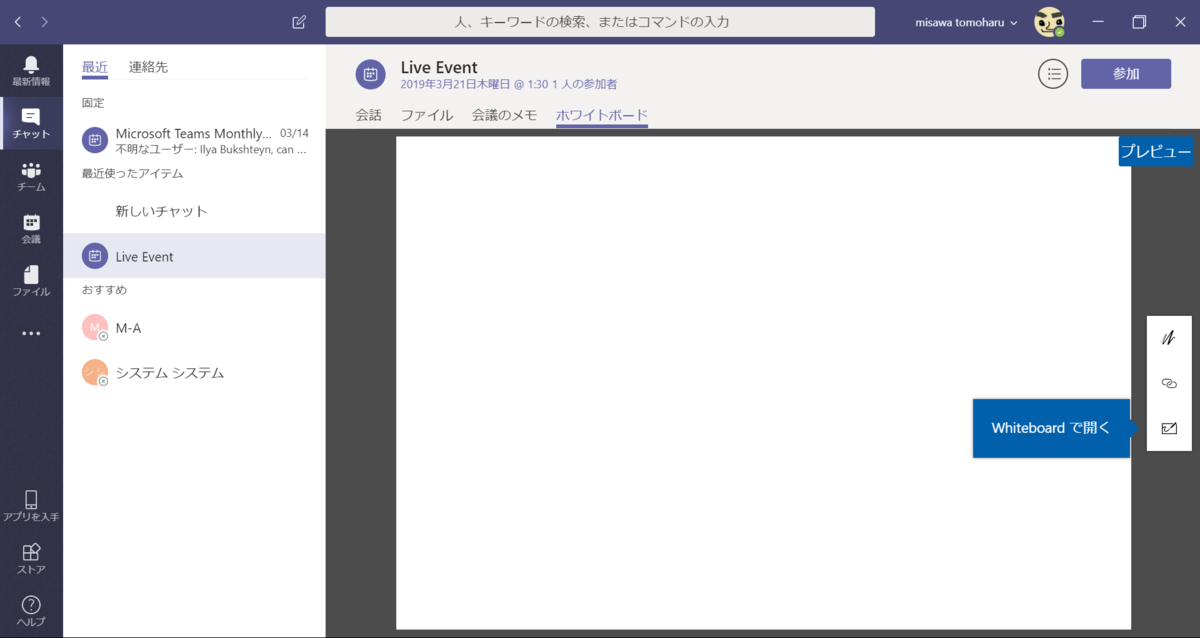Open Help (ヘルプ) question mark icon
Screen dimensions: 1200x638
click(x=31, y=610)
